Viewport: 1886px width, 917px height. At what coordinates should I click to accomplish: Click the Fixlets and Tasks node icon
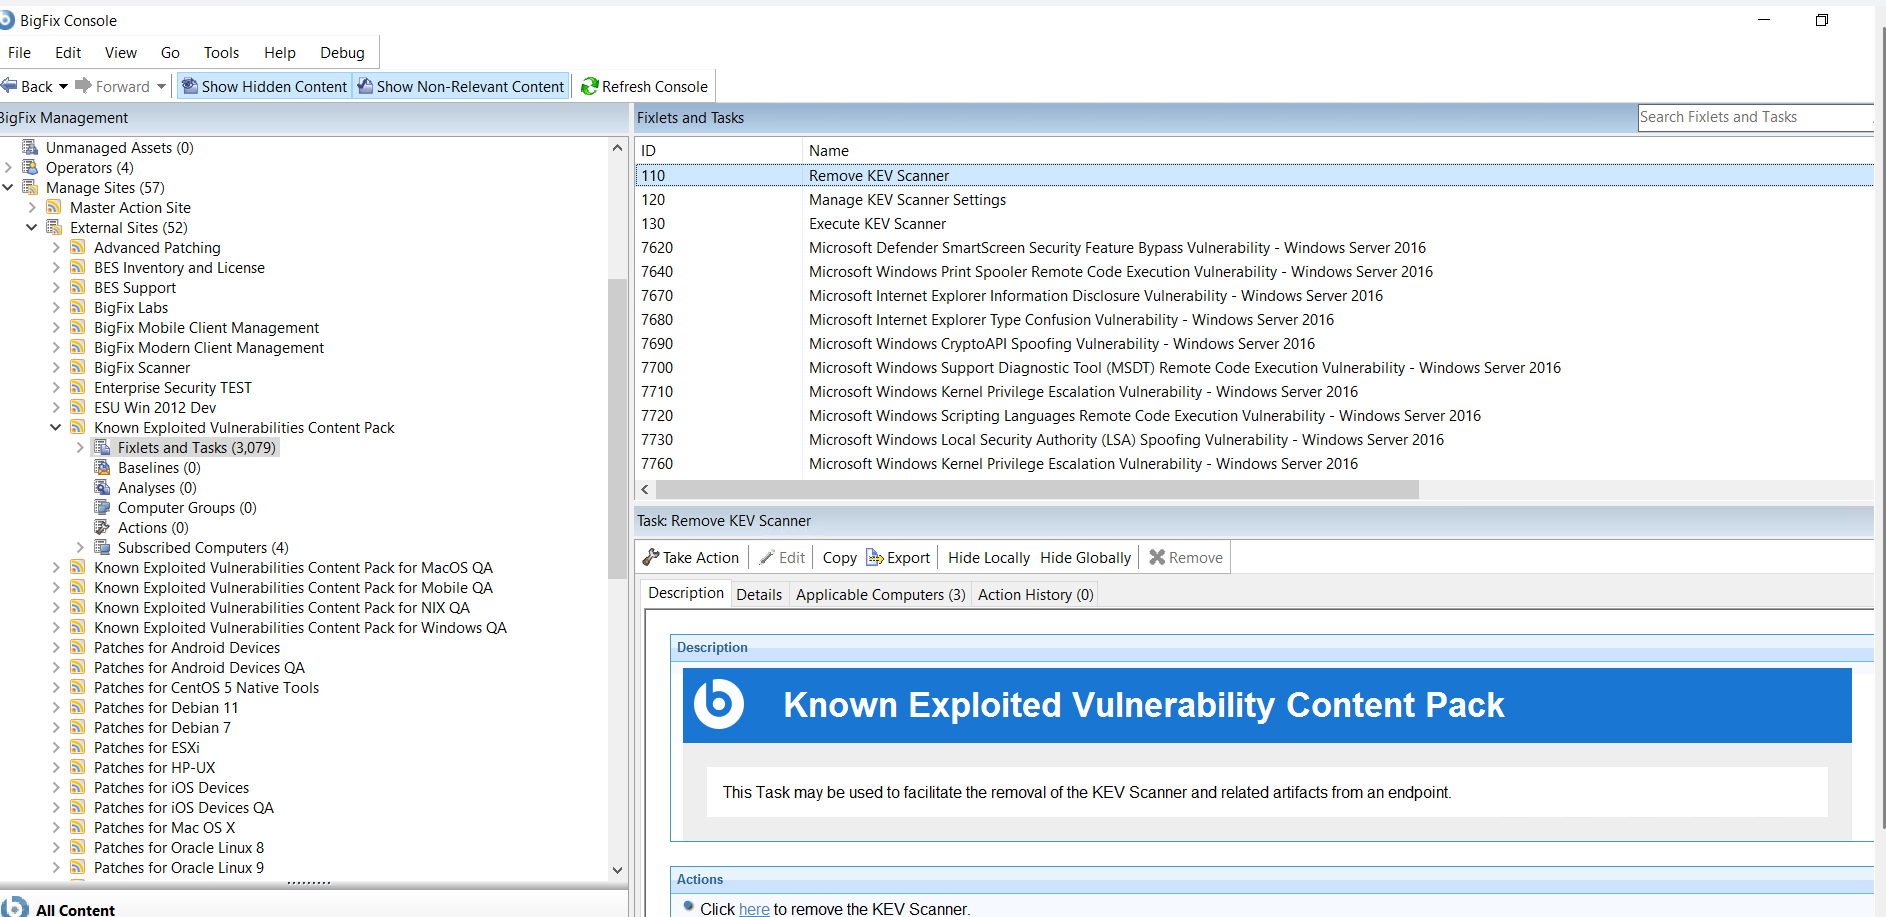[102, 447]
